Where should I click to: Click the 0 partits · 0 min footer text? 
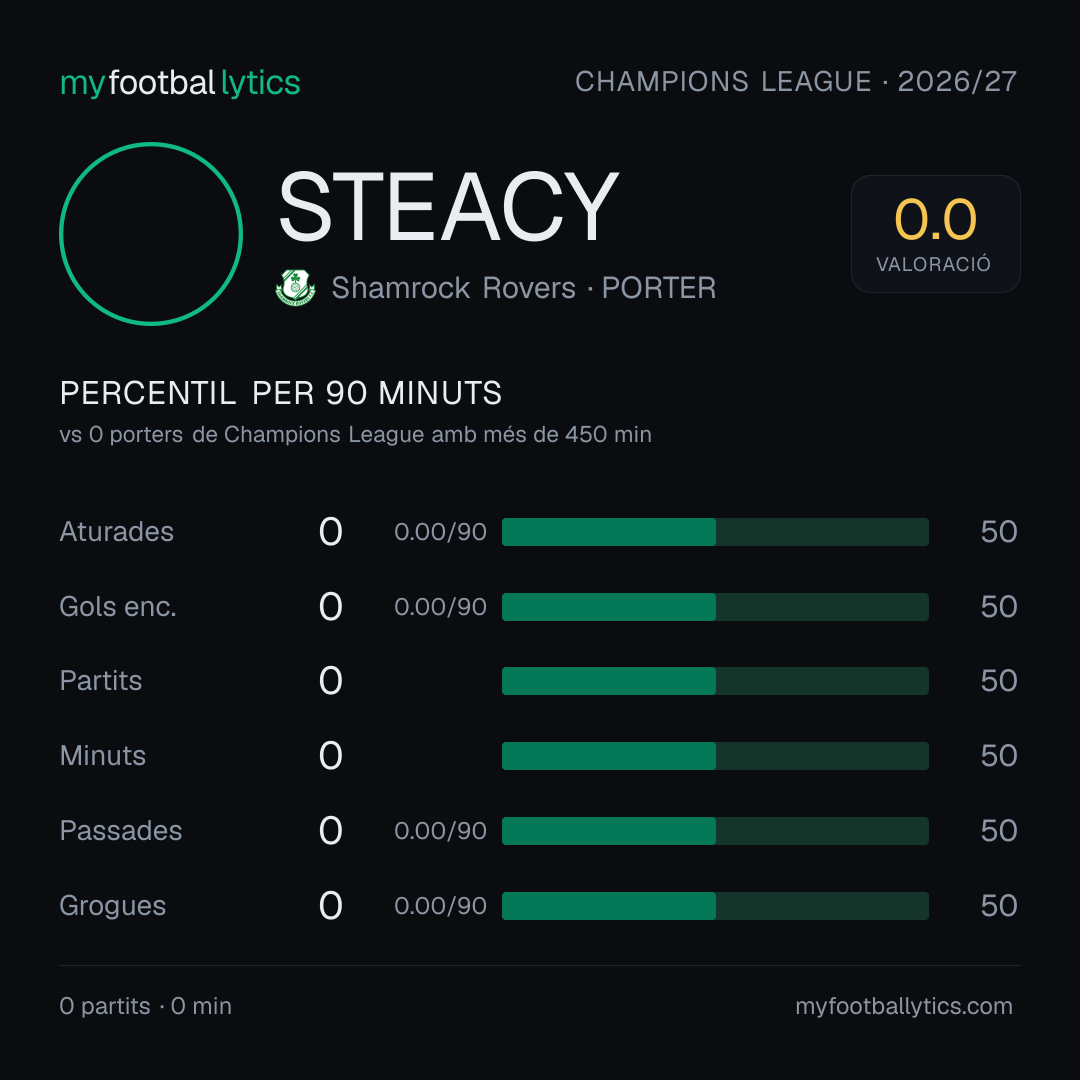click(x=145, y=1006)
